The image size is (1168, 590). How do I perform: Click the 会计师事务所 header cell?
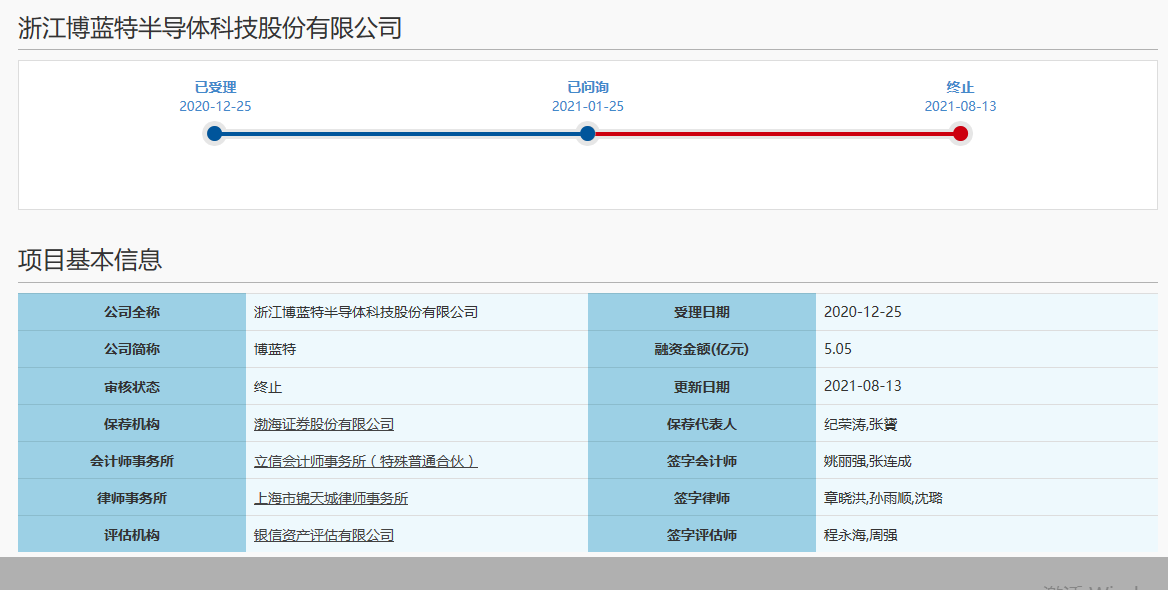[132, 461]
